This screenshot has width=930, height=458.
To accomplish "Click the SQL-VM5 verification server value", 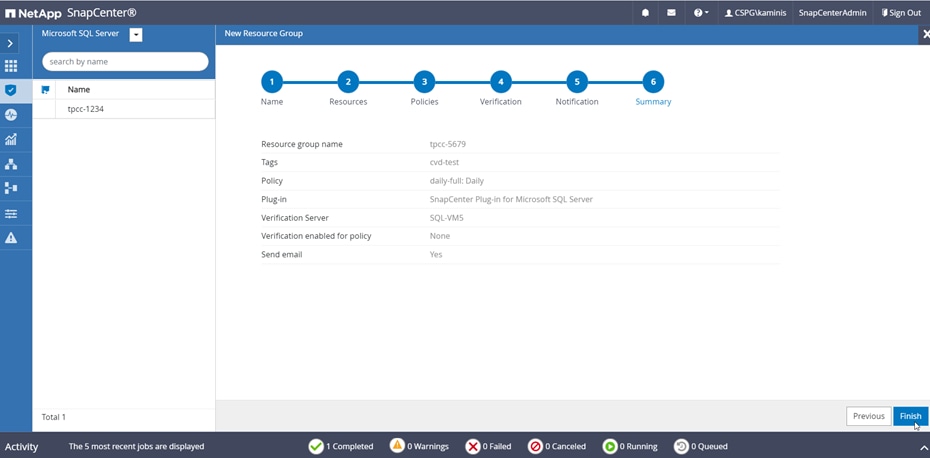I will pyautogui.click(x=447, y=218).
